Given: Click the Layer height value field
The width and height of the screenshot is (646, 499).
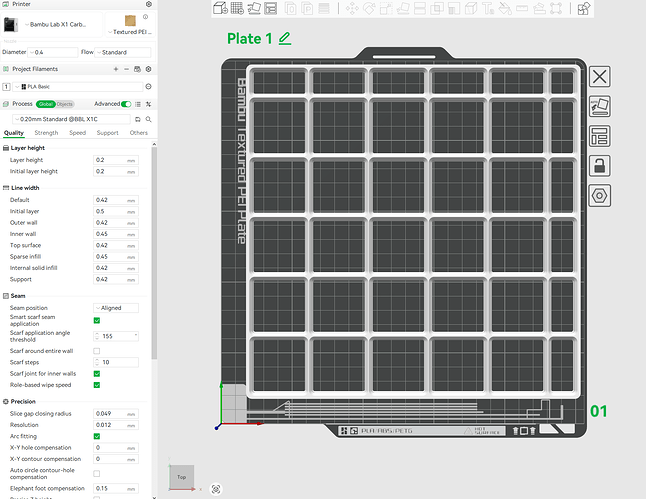Looking at the screenshot, I should pos(116,160).
